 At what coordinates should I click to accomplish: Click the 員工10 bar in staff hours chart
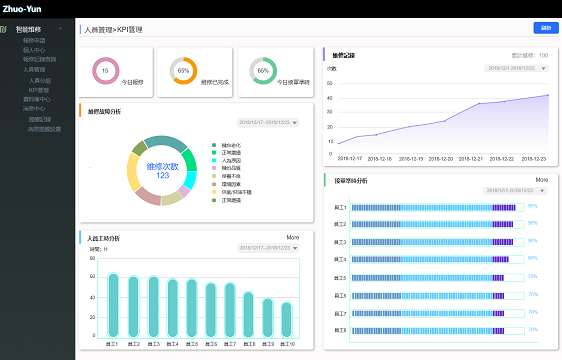coord(286,320)
